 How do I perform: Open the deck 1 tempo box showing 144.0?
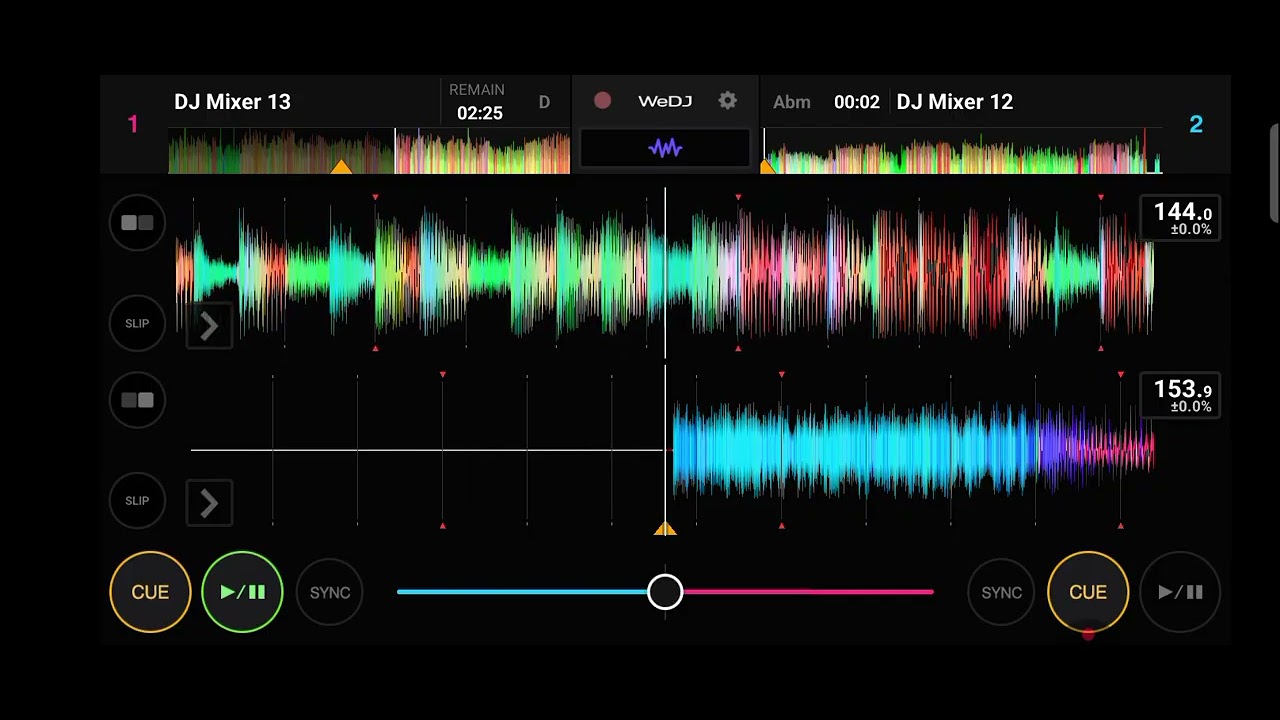(x=1180, y=219)
